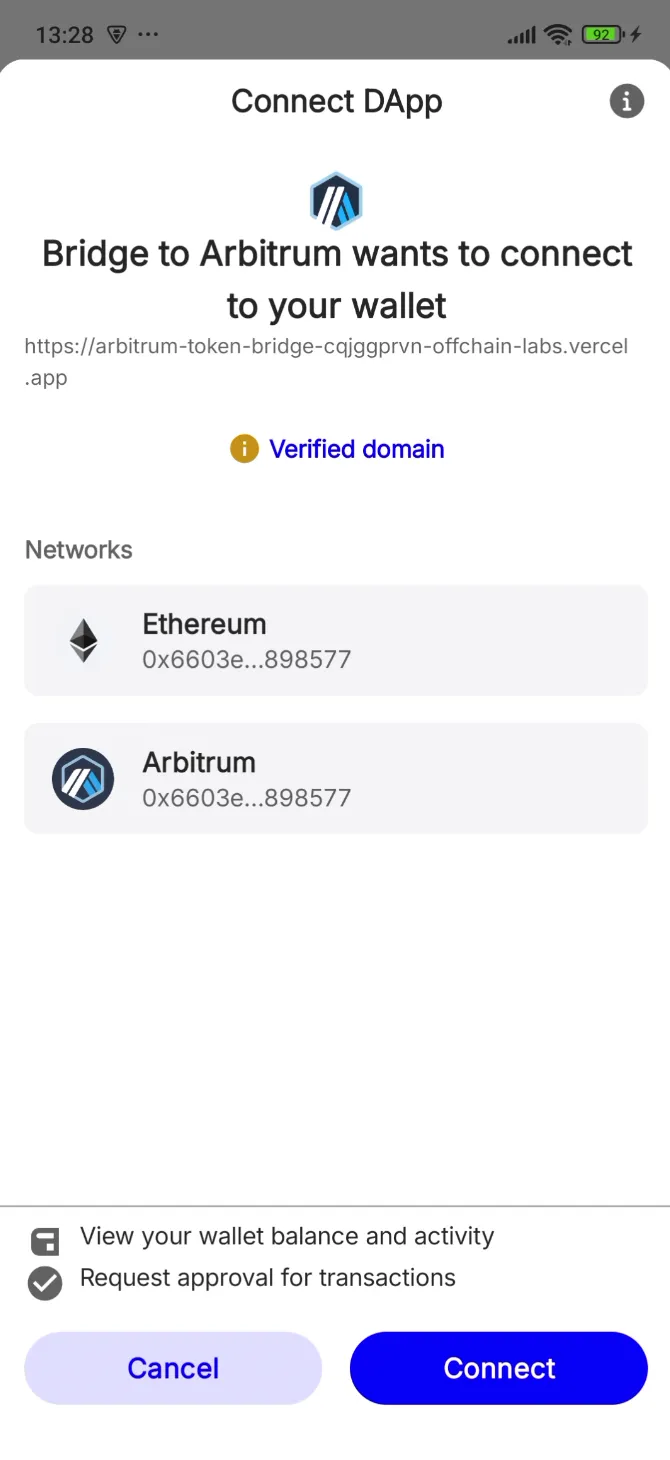Select the Arbitrum network entry
The width and height of the screenshot is (670, 1460).
click(x=336, y=778)
